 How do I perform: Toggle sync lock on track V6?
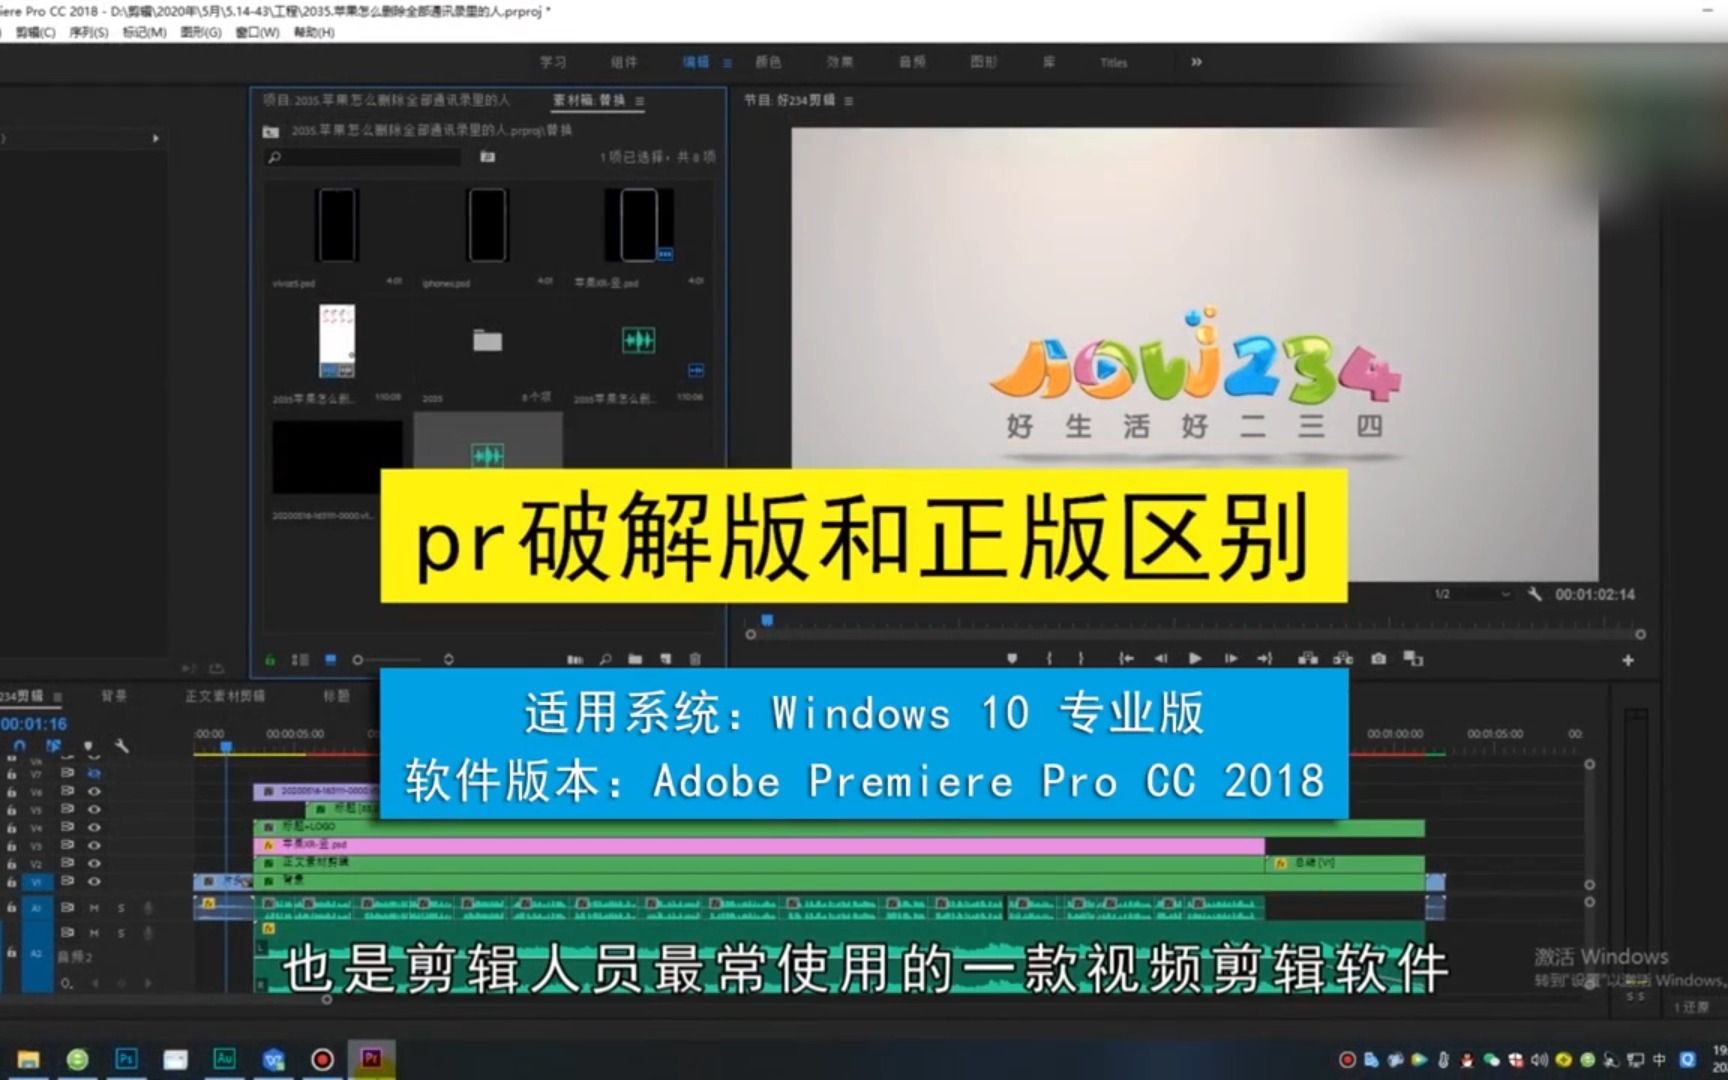[67, 791]
